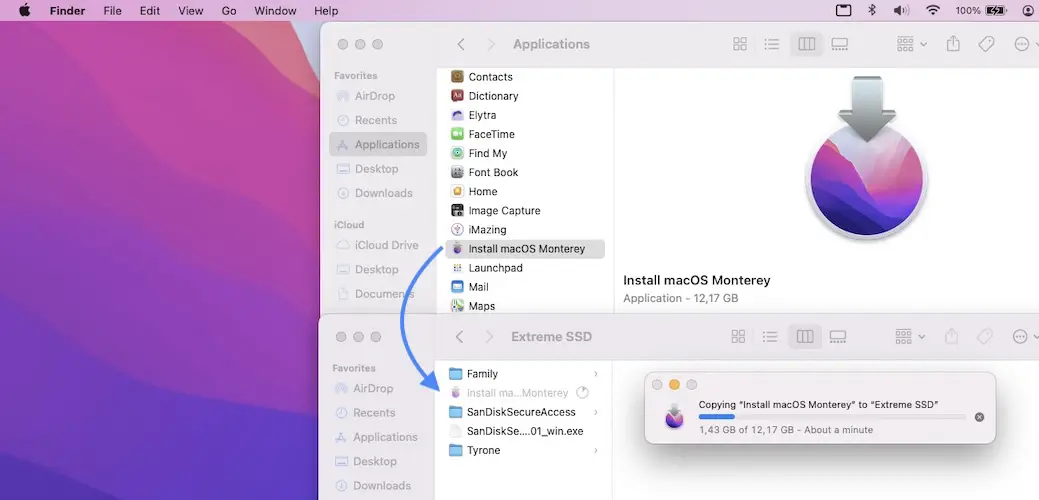Open AirDrop in the top Finder sidebar

[374, 96]
